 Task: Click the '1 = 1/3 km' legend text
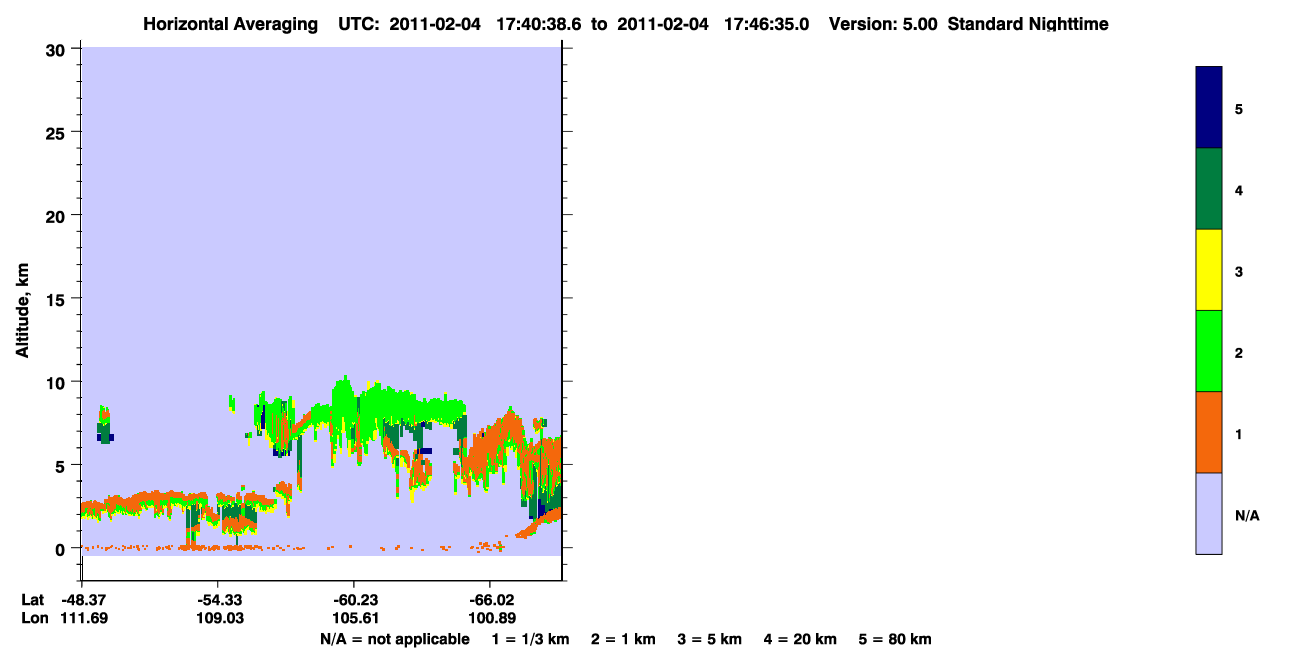click(531, 639)
